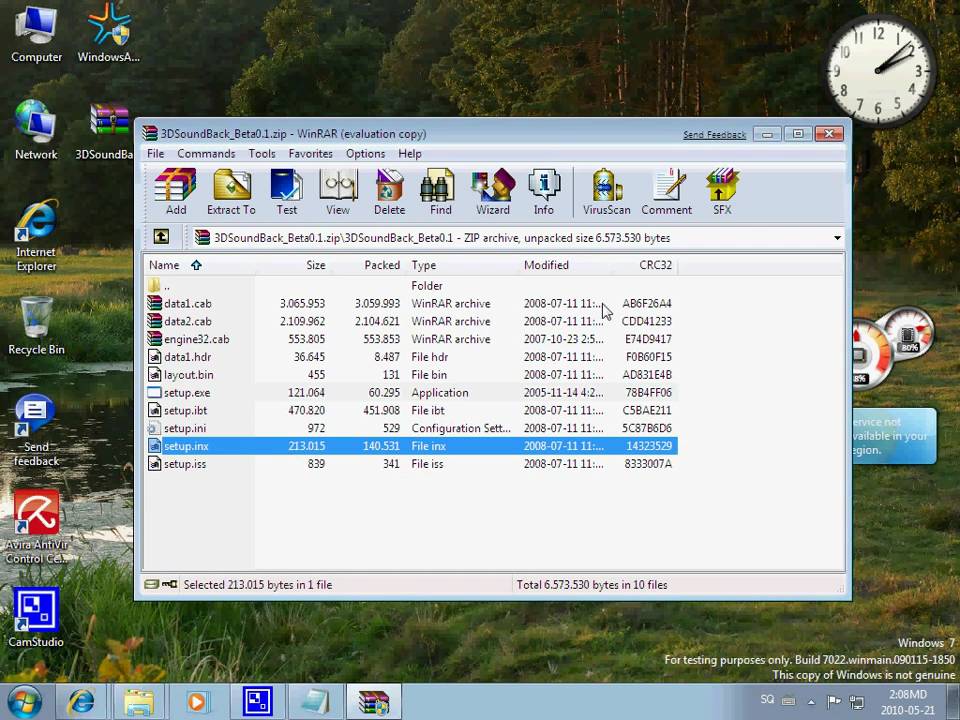Convert archive to SFX
960x720 pixels.
pos(722,192)
